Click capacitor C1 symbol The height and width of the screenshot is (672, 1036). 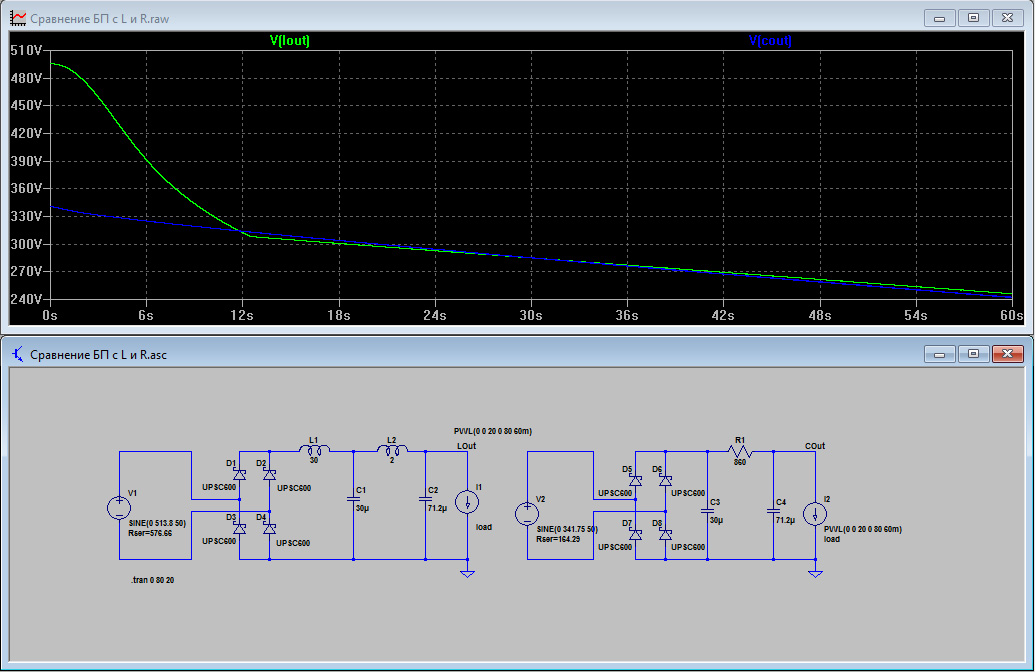pos(352,497)
